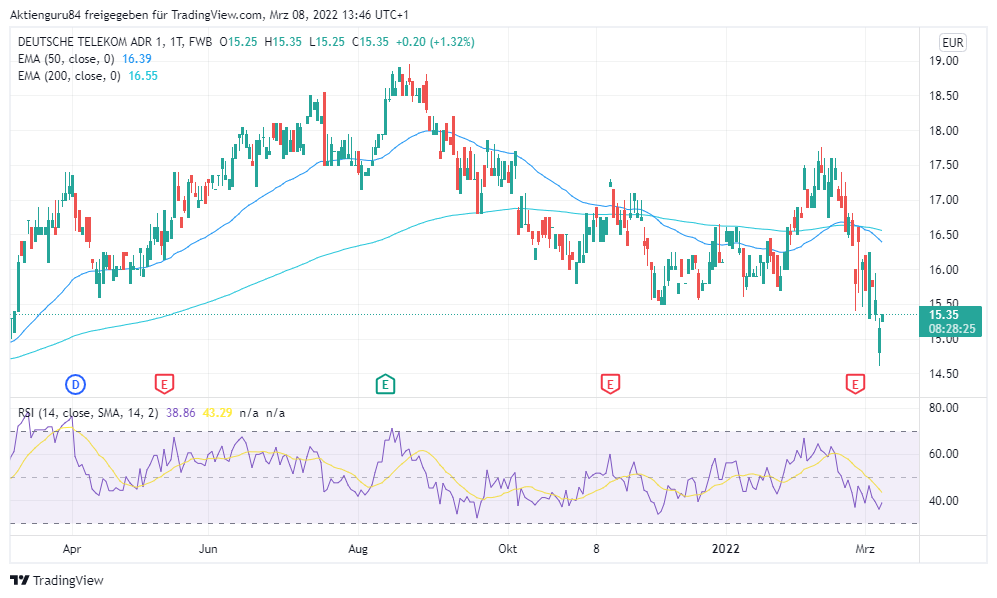Viewport: 997px width, 598px height.
Task: Click the Okt label on the time axis
Action: coord(507,549)
